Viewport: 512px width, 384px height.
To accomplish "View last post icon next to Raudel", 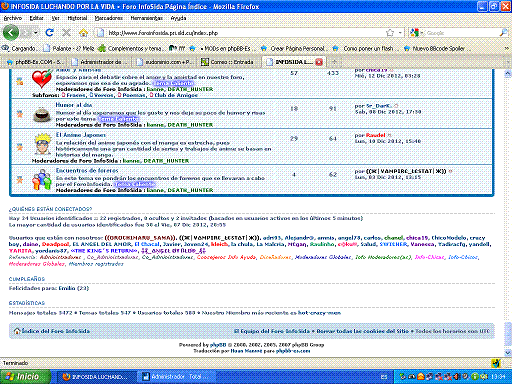I will click(x=389, y=135).
